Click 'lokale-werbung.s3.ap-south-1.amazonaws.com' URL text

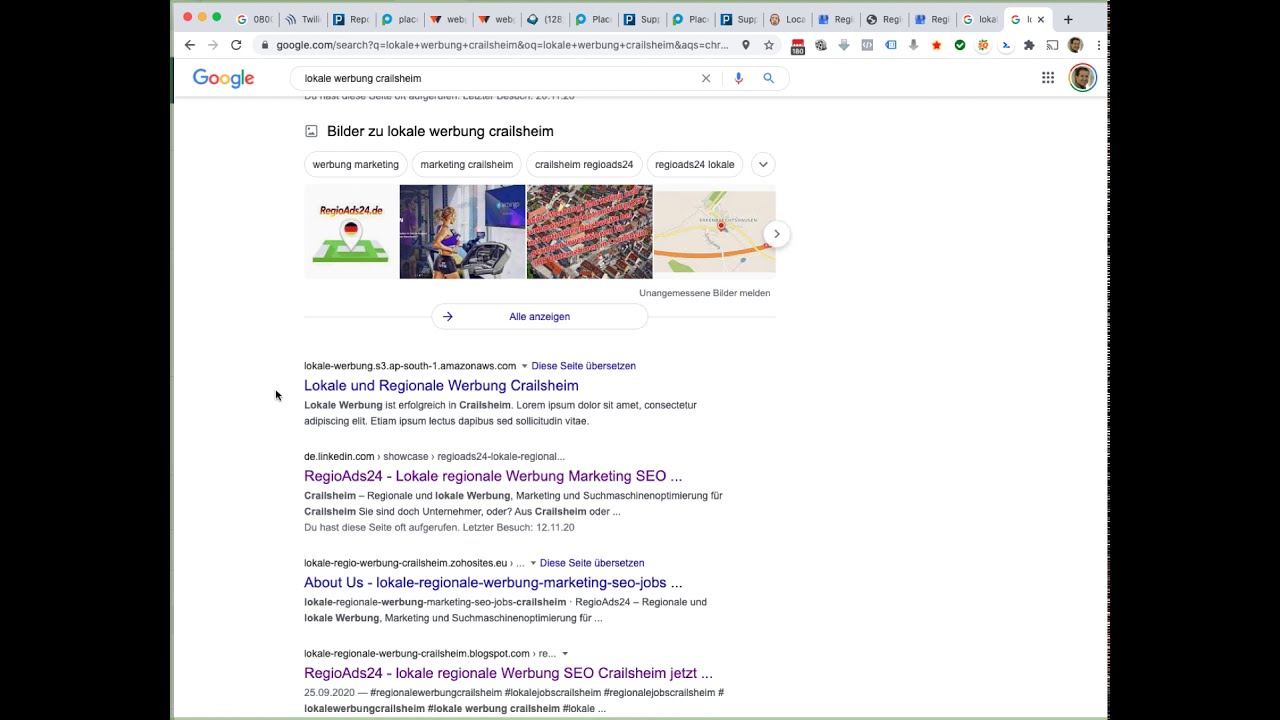(410, 366)
